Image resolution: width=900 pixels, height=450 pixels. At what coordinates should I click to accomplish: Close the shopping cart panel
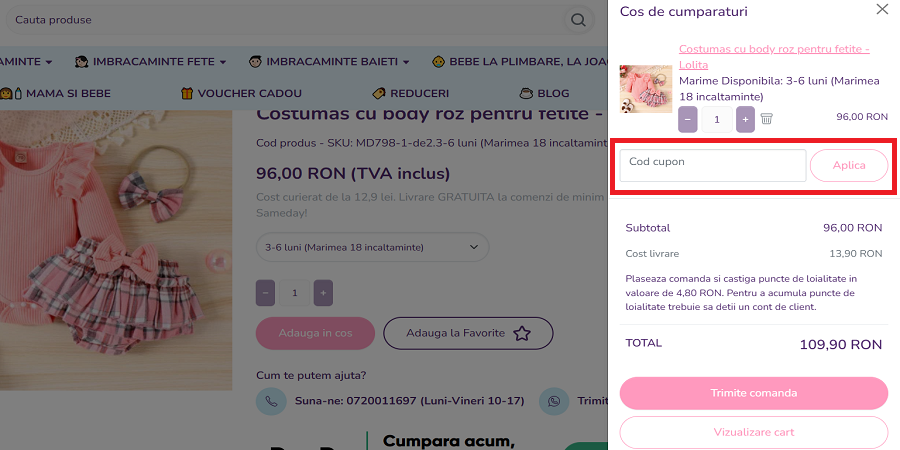click(x=881, y=10)
